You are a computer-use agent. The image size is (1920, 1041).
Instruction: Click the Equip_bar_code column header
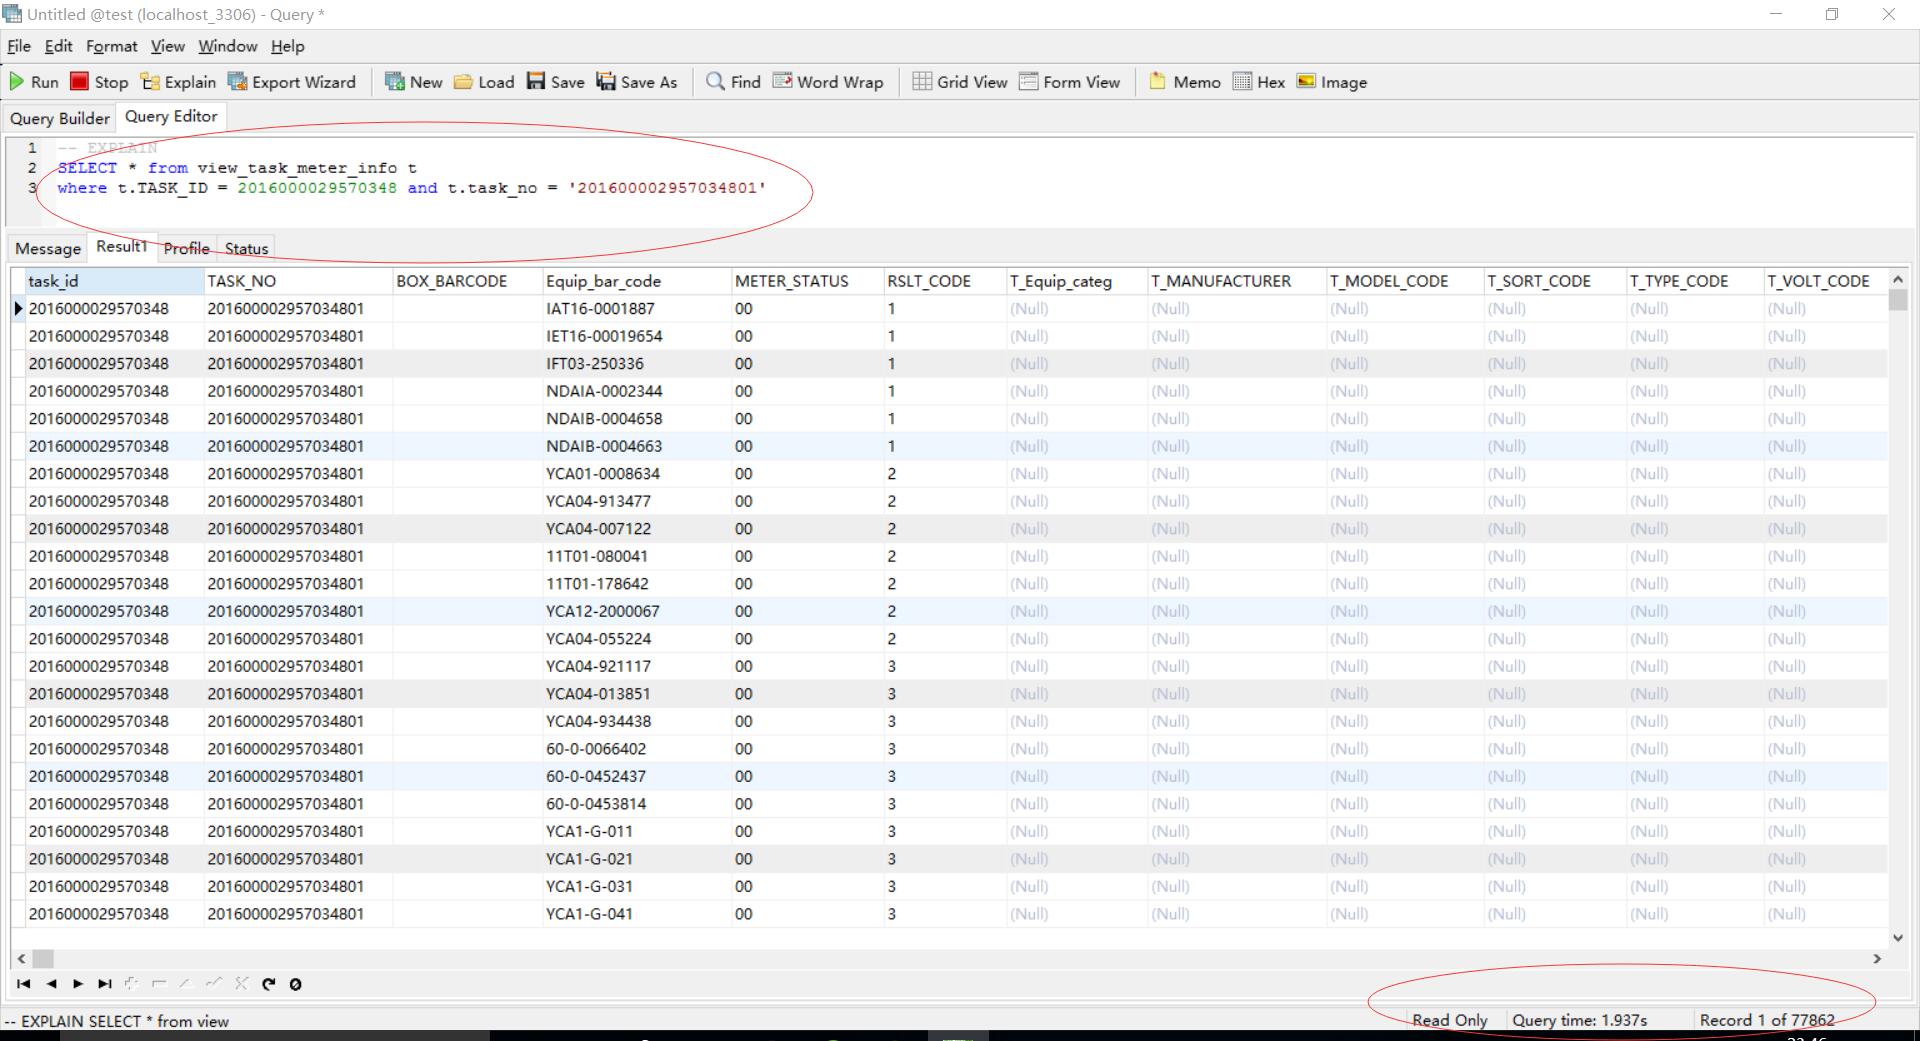[x=636, y=281]
